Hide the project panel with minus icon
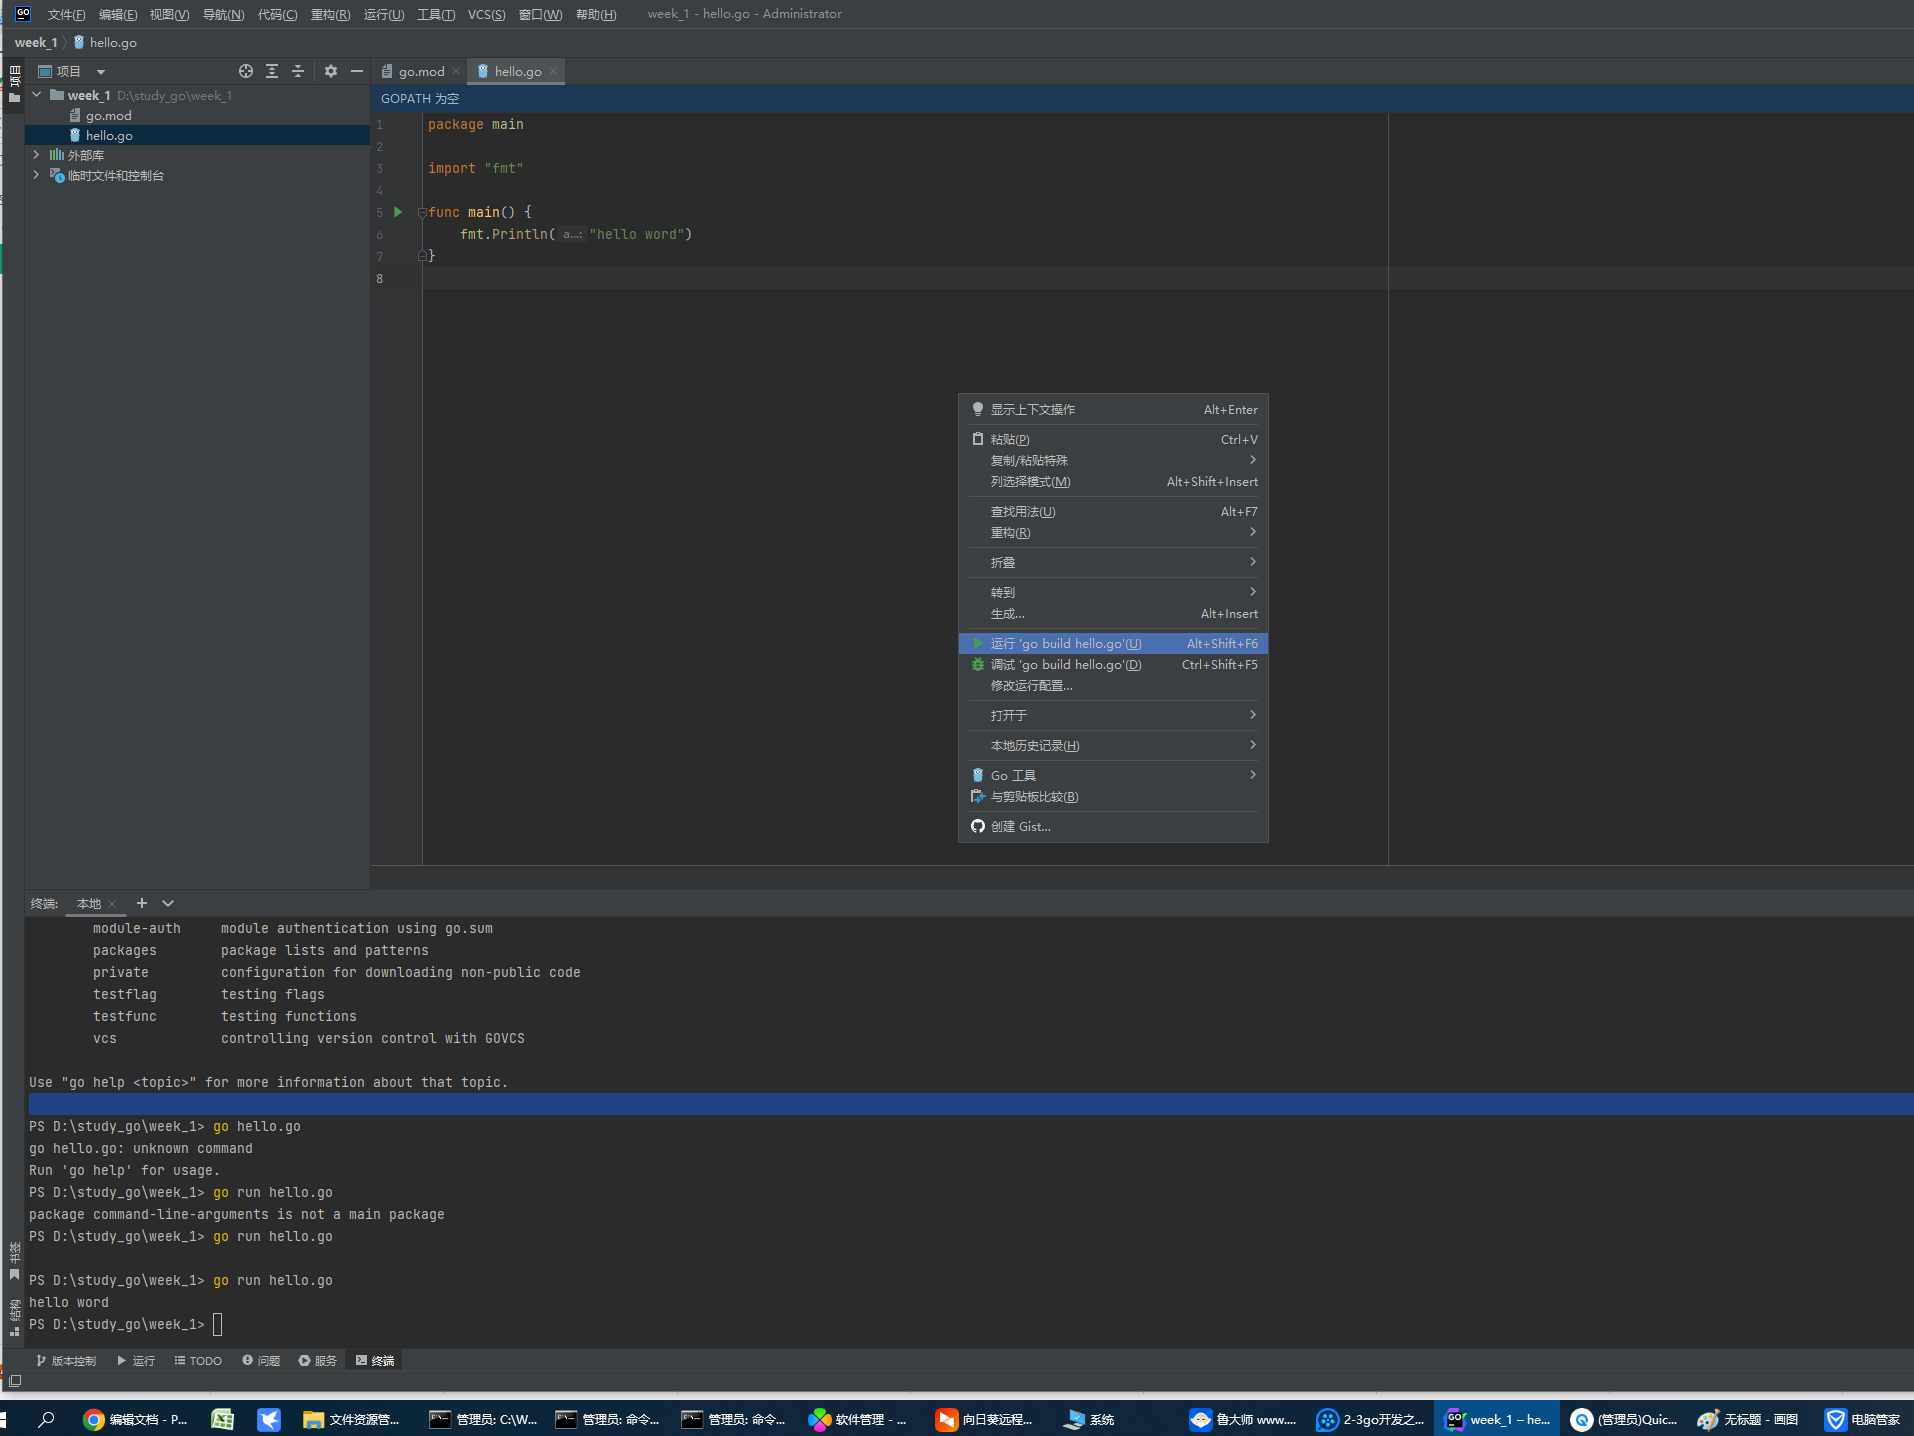This screenshot has width=1914, height=1436. pyautogui.click(x=357, y=71)
